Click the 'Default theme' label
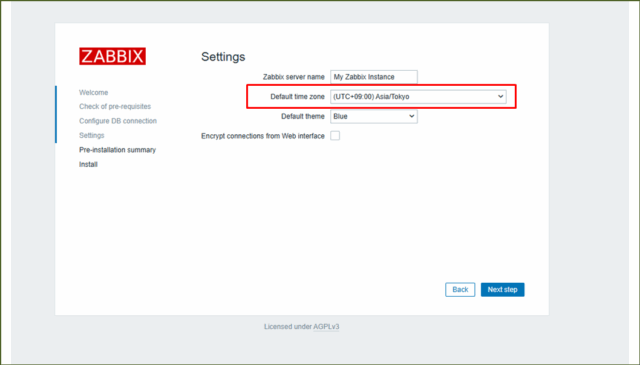The height and width of the screenshot is (365, 640). [303, 116]
